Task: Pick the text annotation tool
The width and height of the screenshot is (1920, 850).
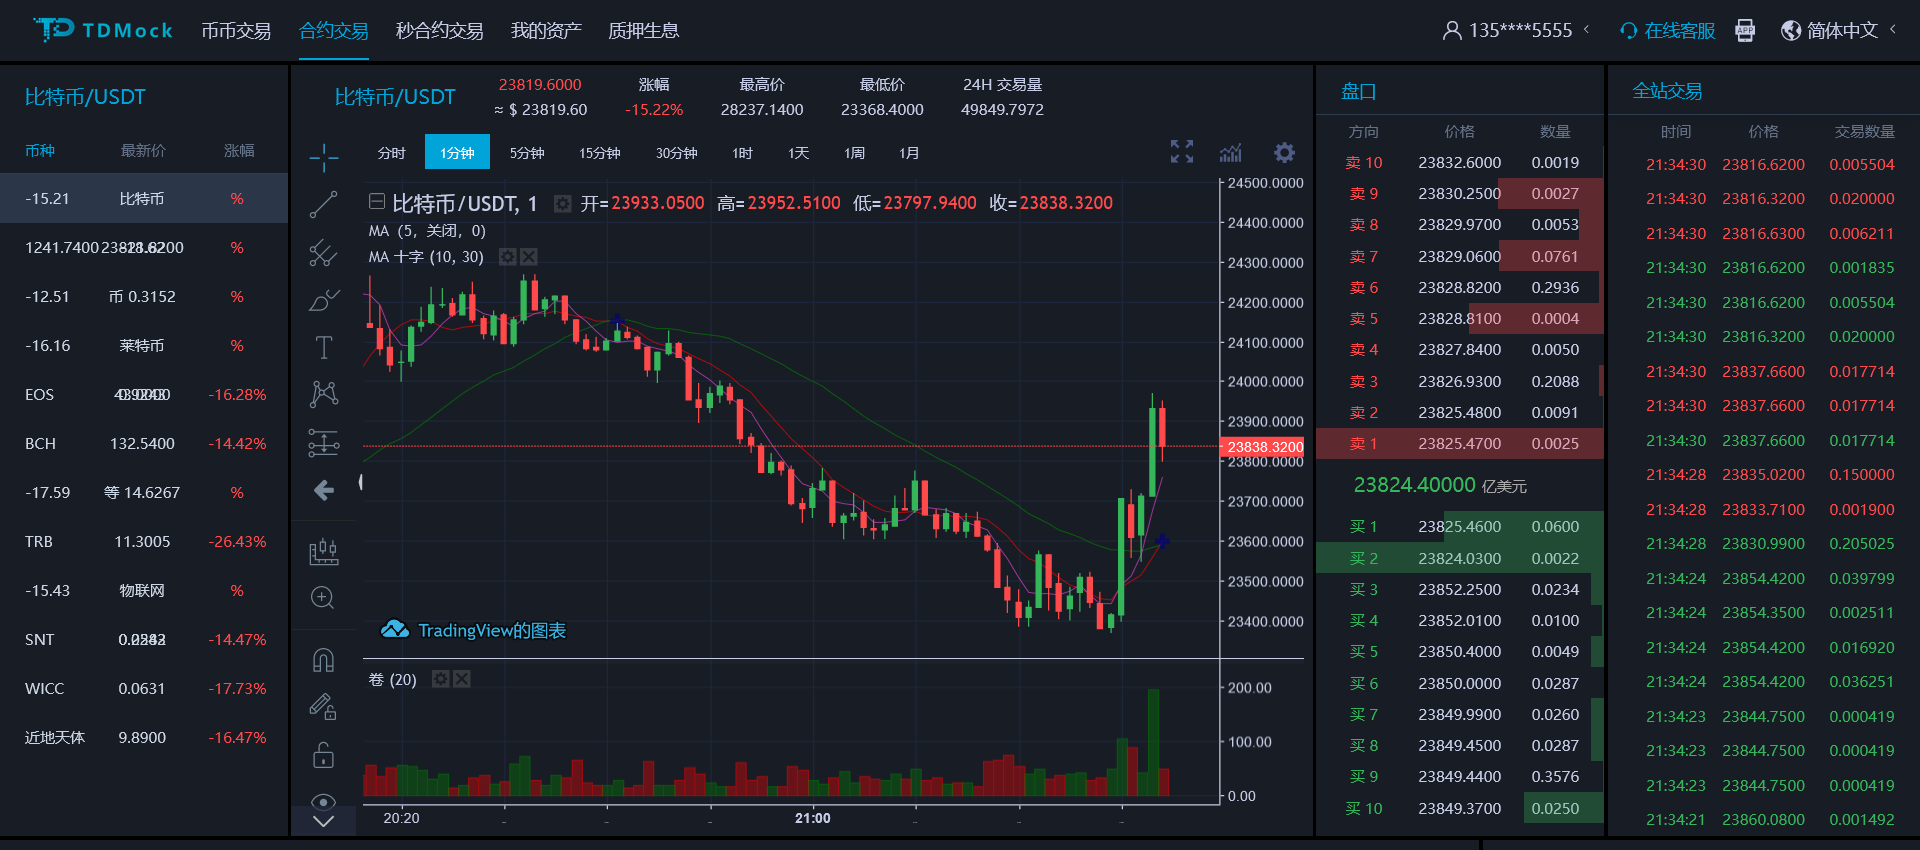Action: tap(323, 347)
